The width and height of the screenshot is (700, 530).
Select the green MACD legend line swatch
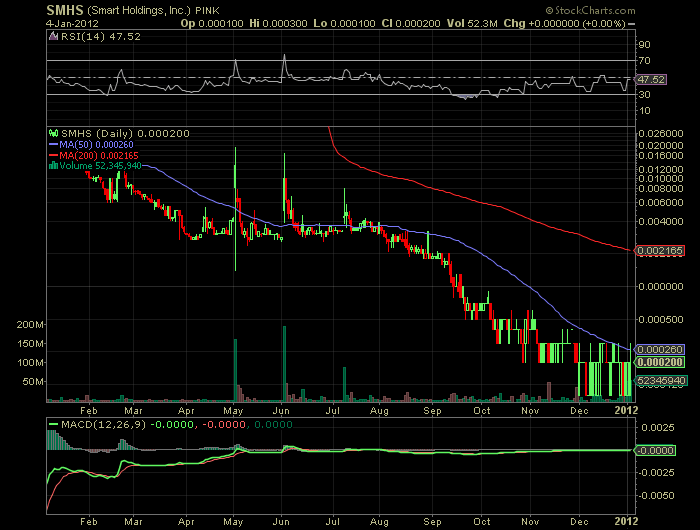54,424
